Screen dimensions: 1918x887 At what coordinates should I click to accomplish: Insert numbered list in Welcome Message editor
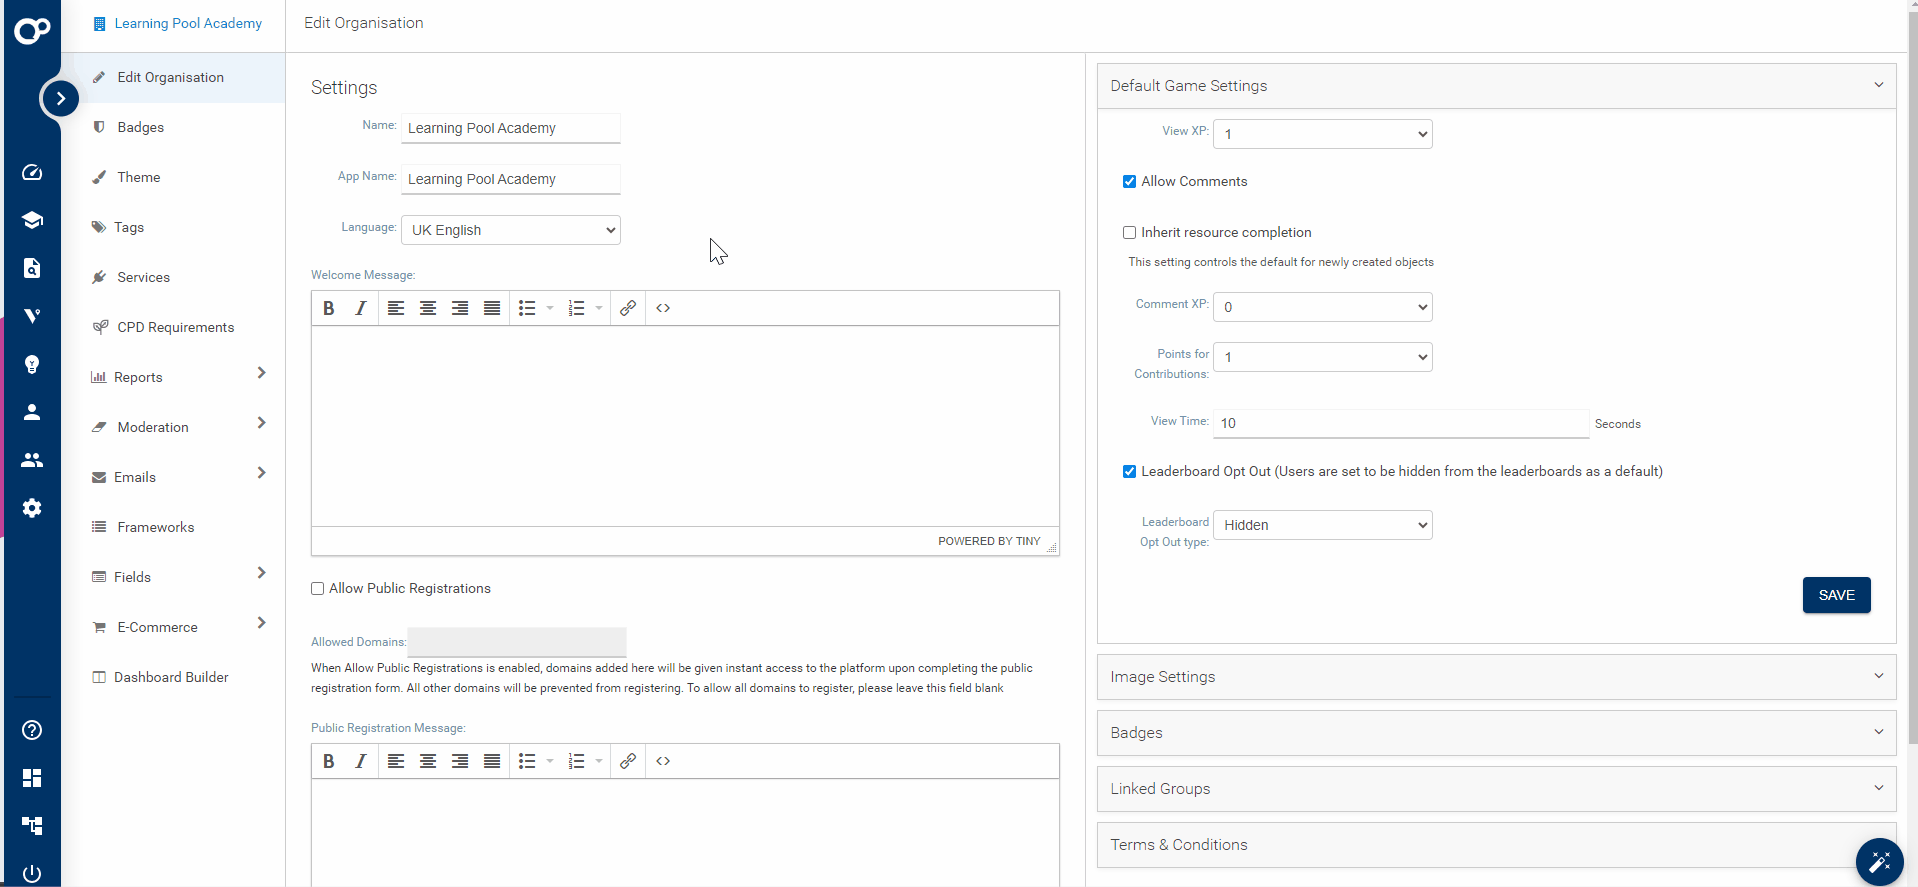(577, 308)
